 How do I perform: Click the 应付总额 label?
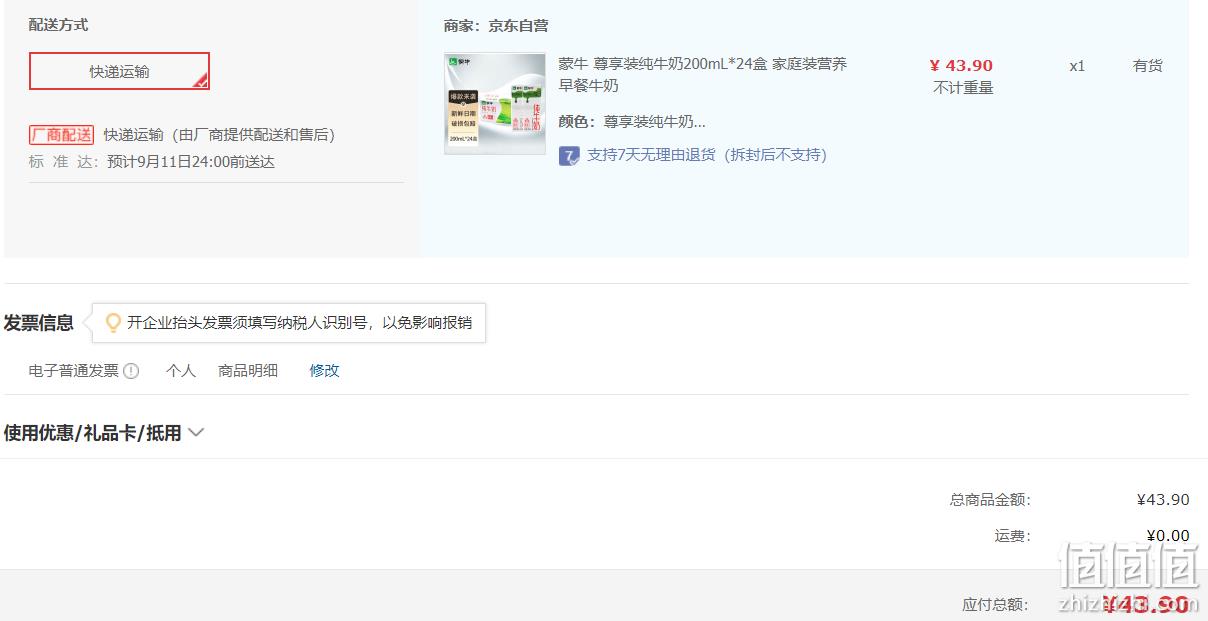(x=996, y=604)
